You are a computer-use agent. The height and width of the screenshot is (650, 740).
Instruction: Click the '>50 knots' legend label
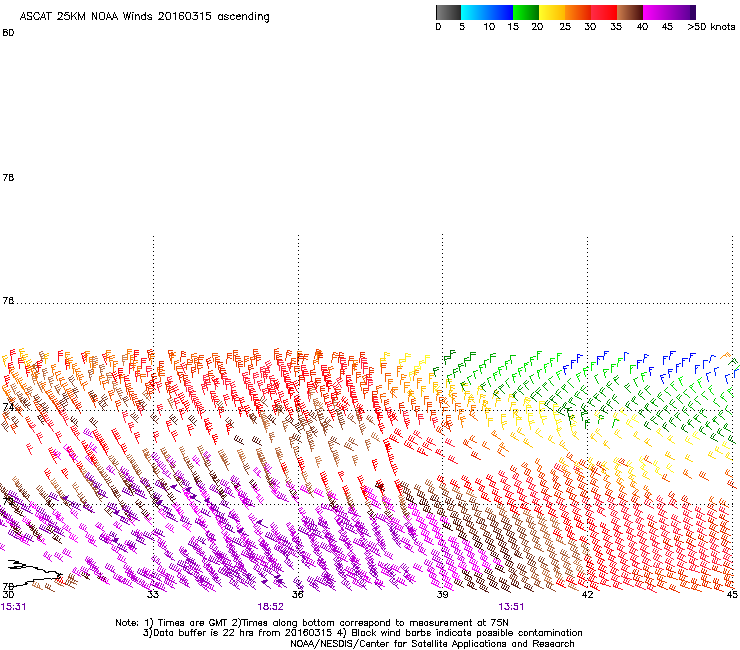click(711, 27)
